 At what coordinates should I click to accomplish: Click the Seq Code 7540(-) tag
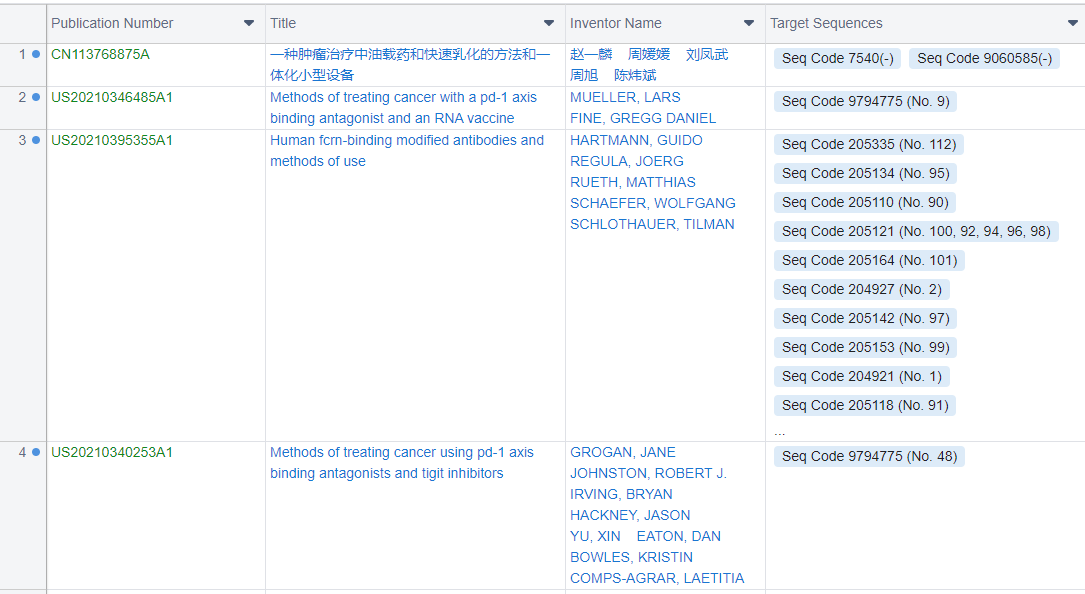point(837,59)
